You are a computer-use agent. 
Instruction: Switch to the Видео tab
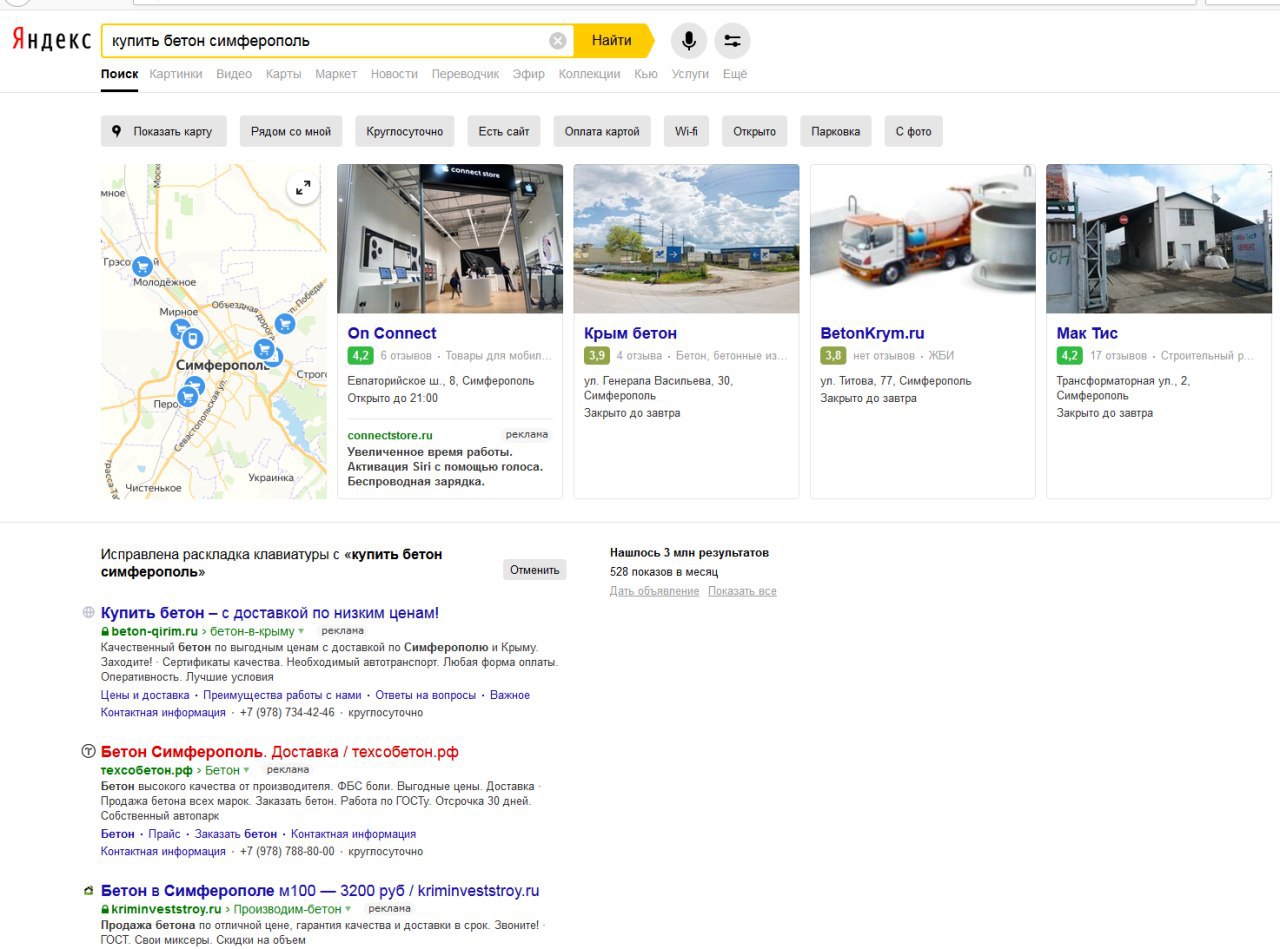[x=234, y=74]
